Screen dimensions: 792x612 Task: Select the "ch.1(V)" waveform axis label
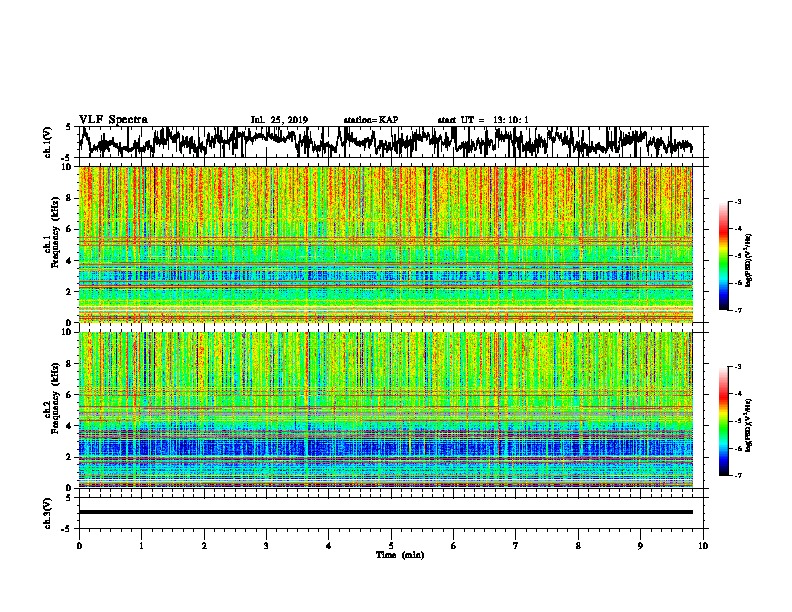point(48,142)
